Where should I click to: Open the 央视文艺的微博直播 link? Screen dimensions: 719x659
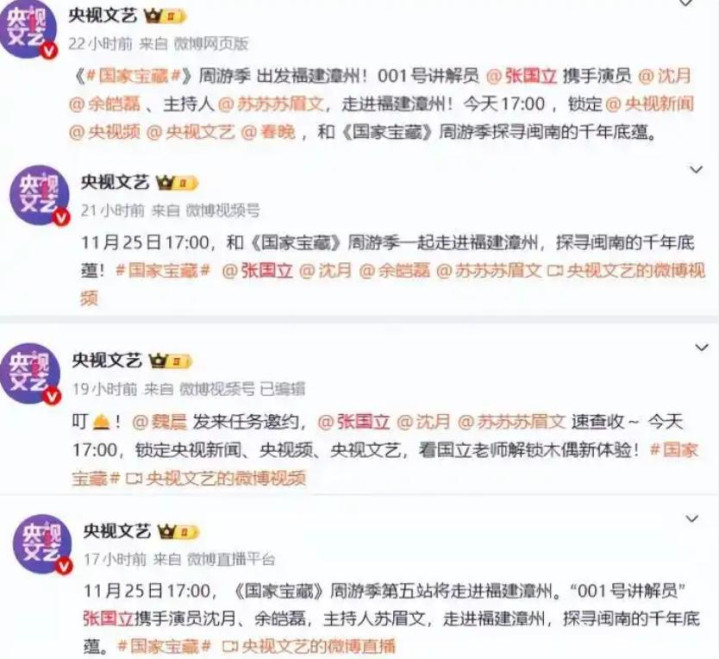[x=308, y=646]
